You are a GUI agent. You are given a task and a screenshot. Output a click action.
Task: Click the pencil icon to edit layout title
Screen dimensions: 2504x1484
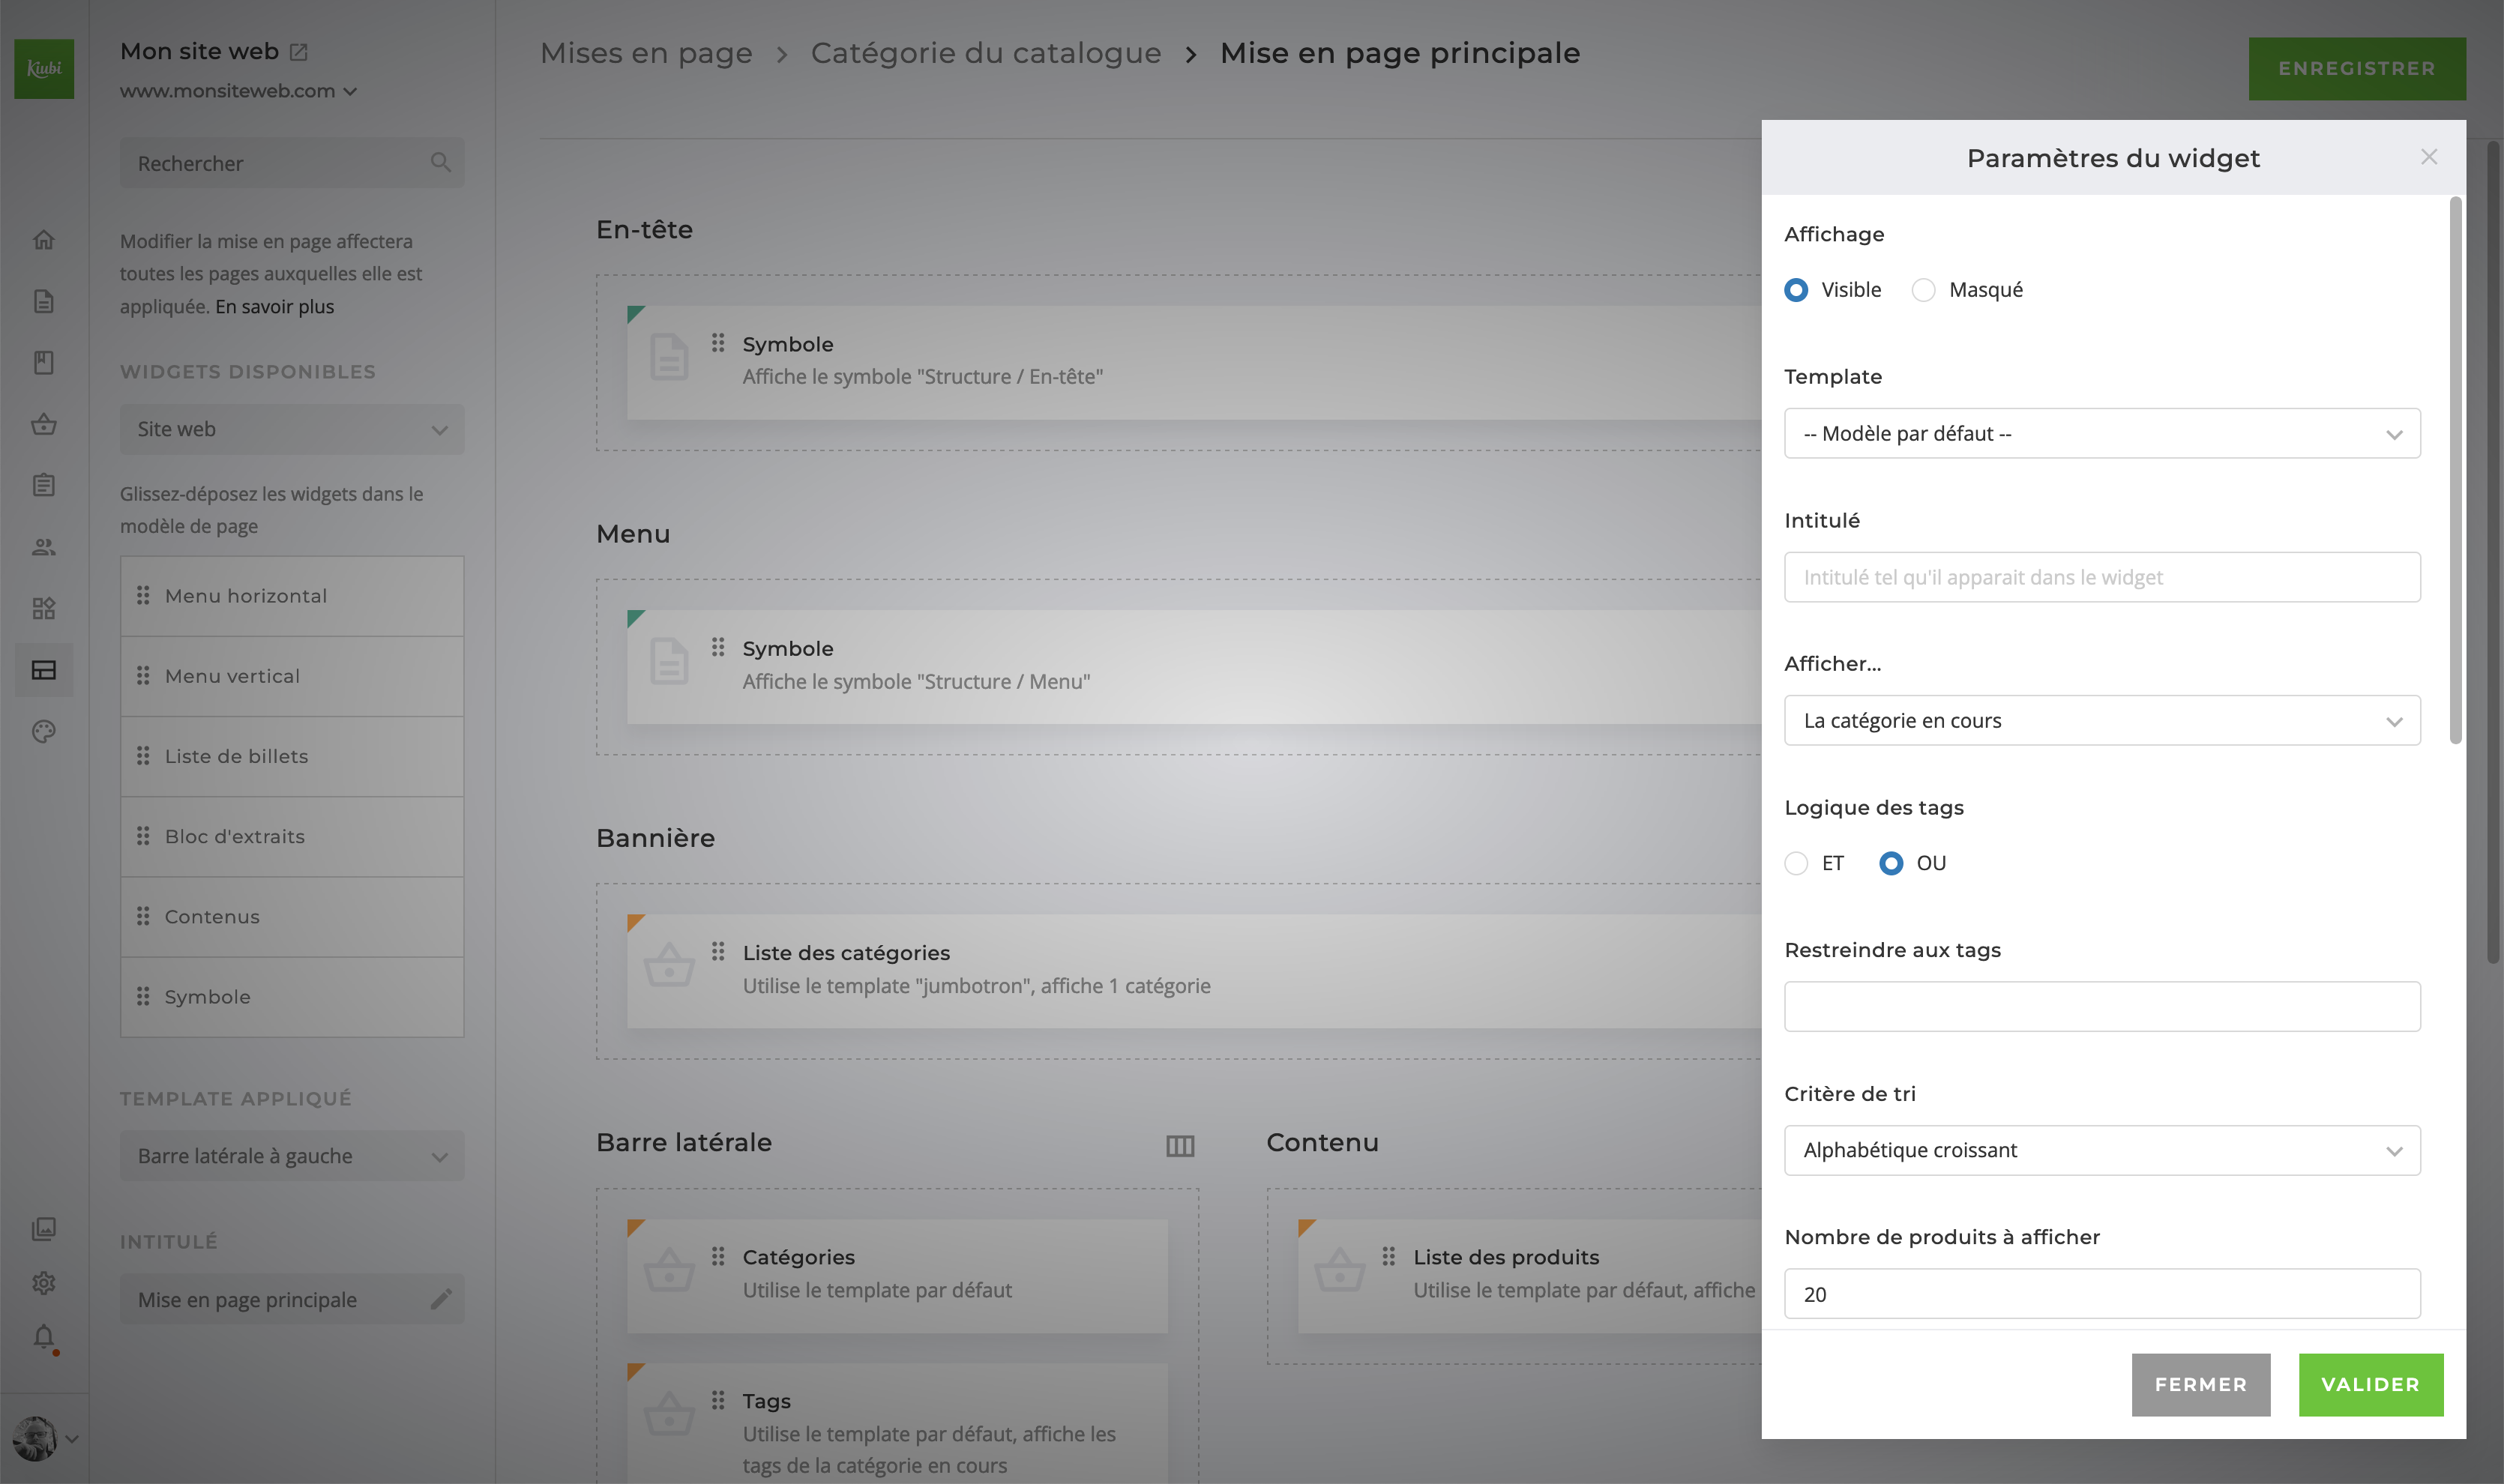click(441, 1299)
